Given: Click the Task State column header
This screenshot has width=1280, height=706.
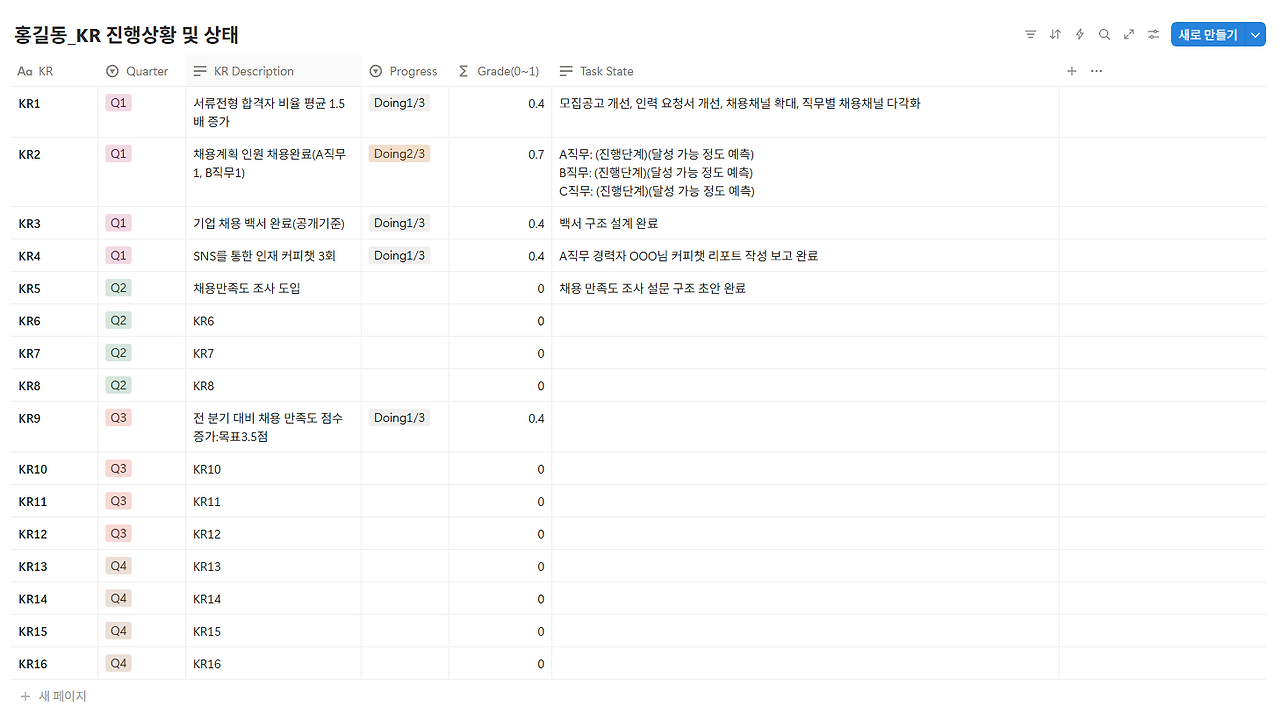Looking at the screenshot, I should coord(607,71).
